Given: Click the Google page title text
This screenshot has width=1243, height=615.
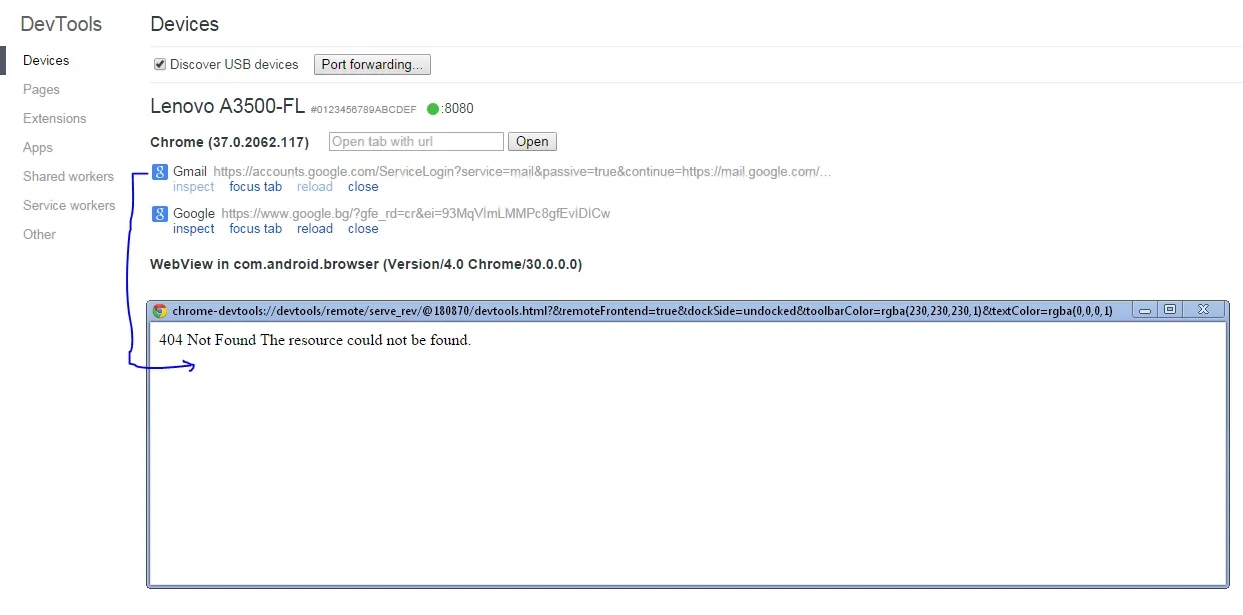Looking at the screenshot, I should click(194, 214).
